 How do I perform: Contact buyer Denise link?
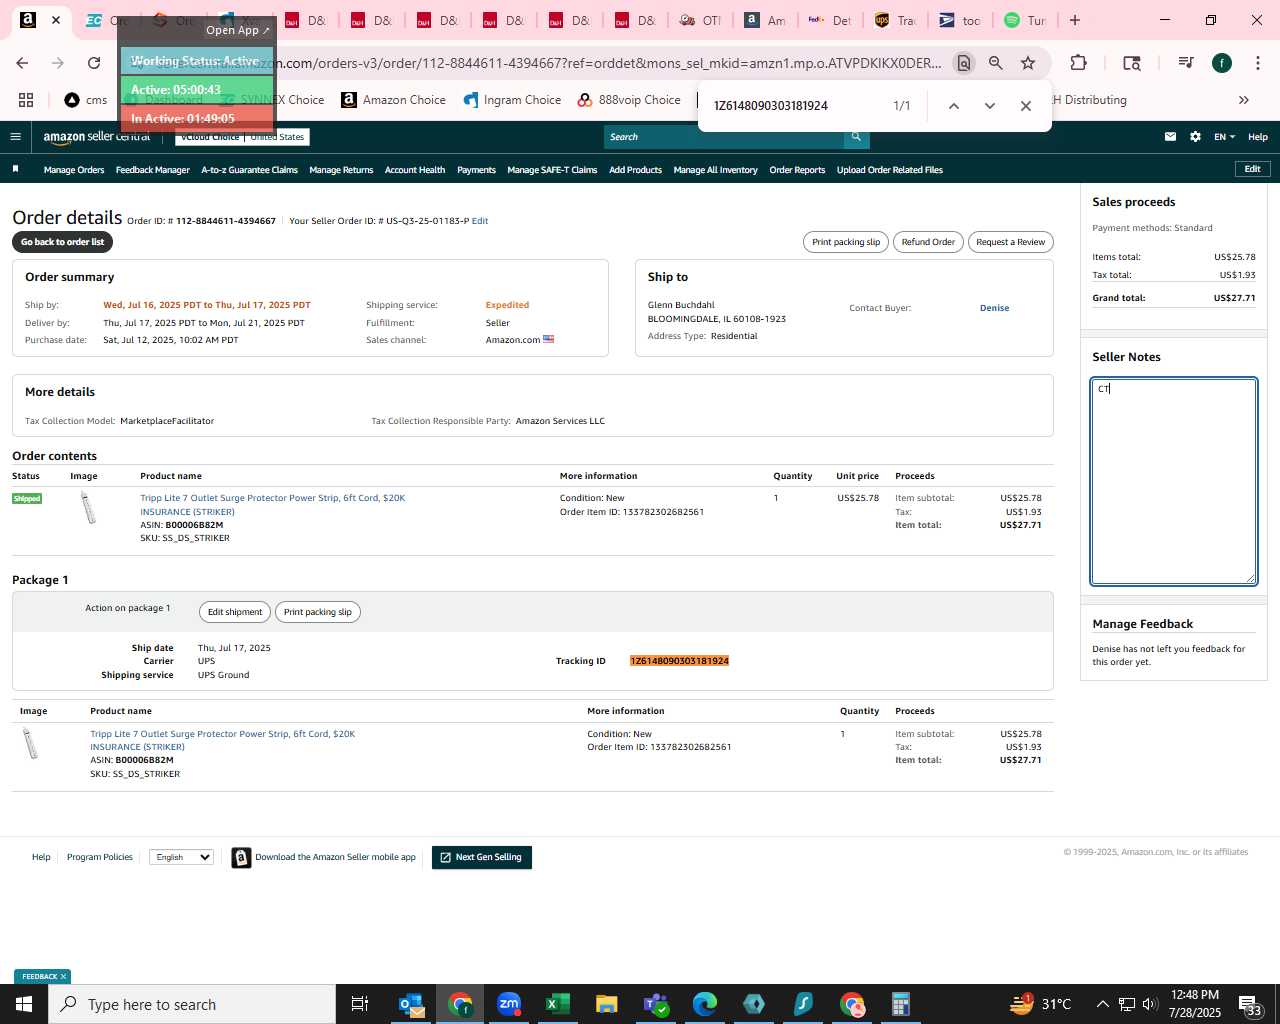pyautogui.click(x=994, y=308)
